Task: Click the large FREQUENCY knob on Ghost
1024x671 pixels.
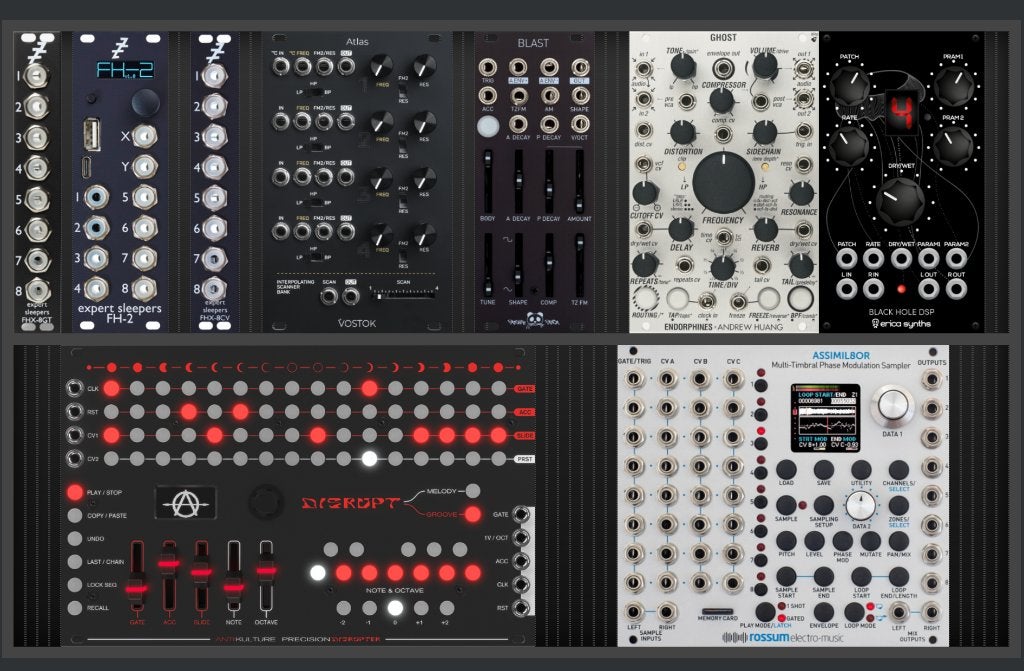Action: 724,184
